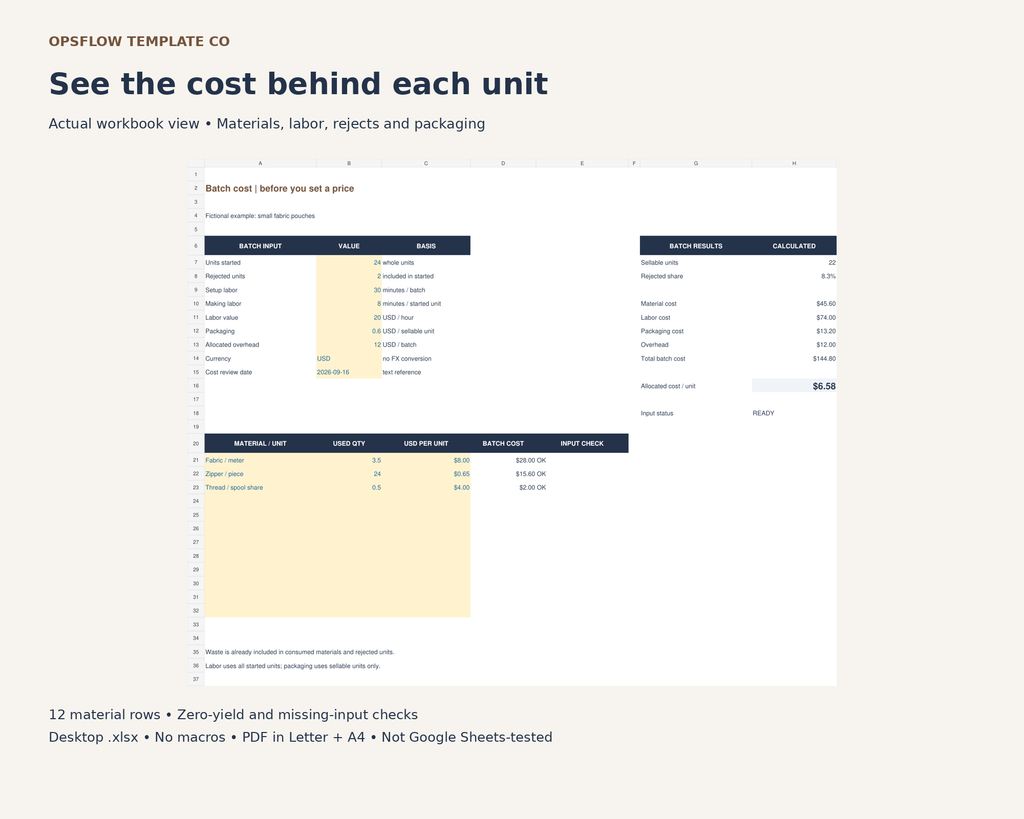Click the '$28.00 OK' batch cost cell
1024x819 pixels.
[530, 460]
